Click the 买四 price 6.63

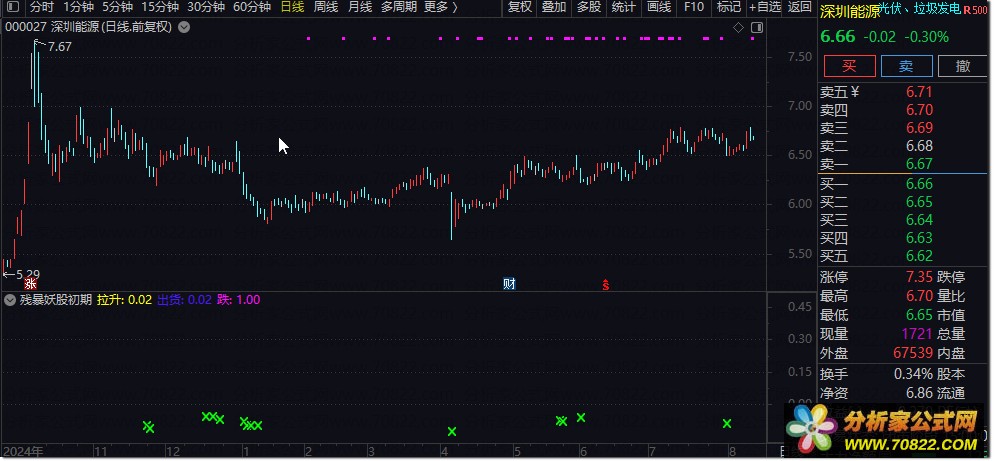pyautogui.click(x=919, y=238)
